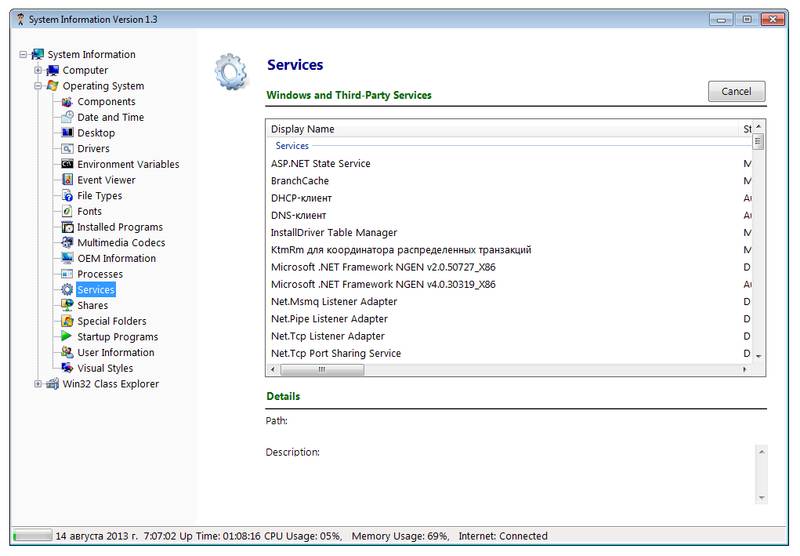Select the DHCP-клиент service row
Viewport: 800px width, 556px height.
coord(509,198)
